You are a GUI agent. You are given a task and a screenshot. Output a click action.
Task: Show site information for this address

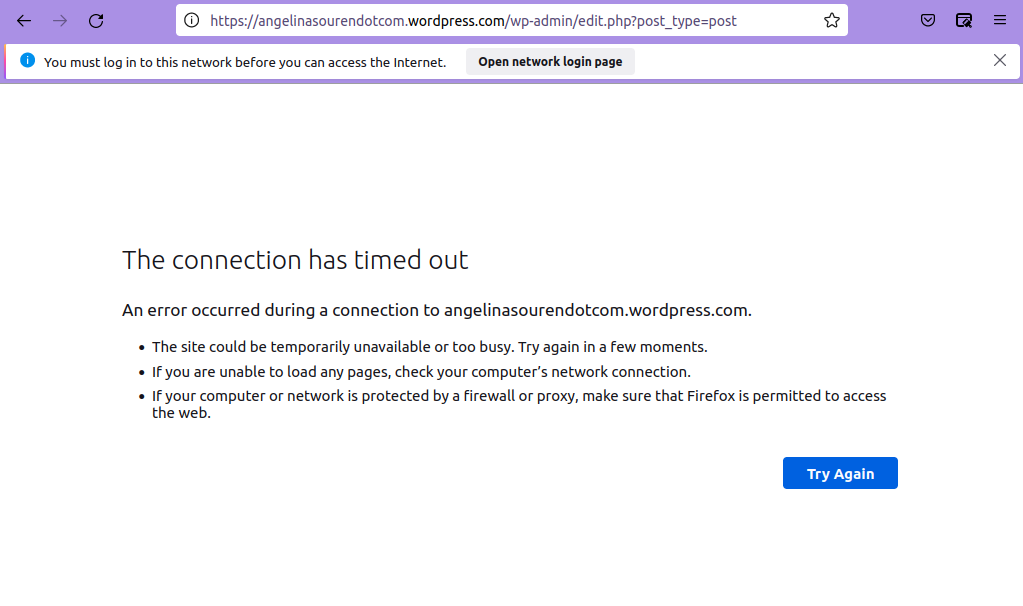coord(192,20)
